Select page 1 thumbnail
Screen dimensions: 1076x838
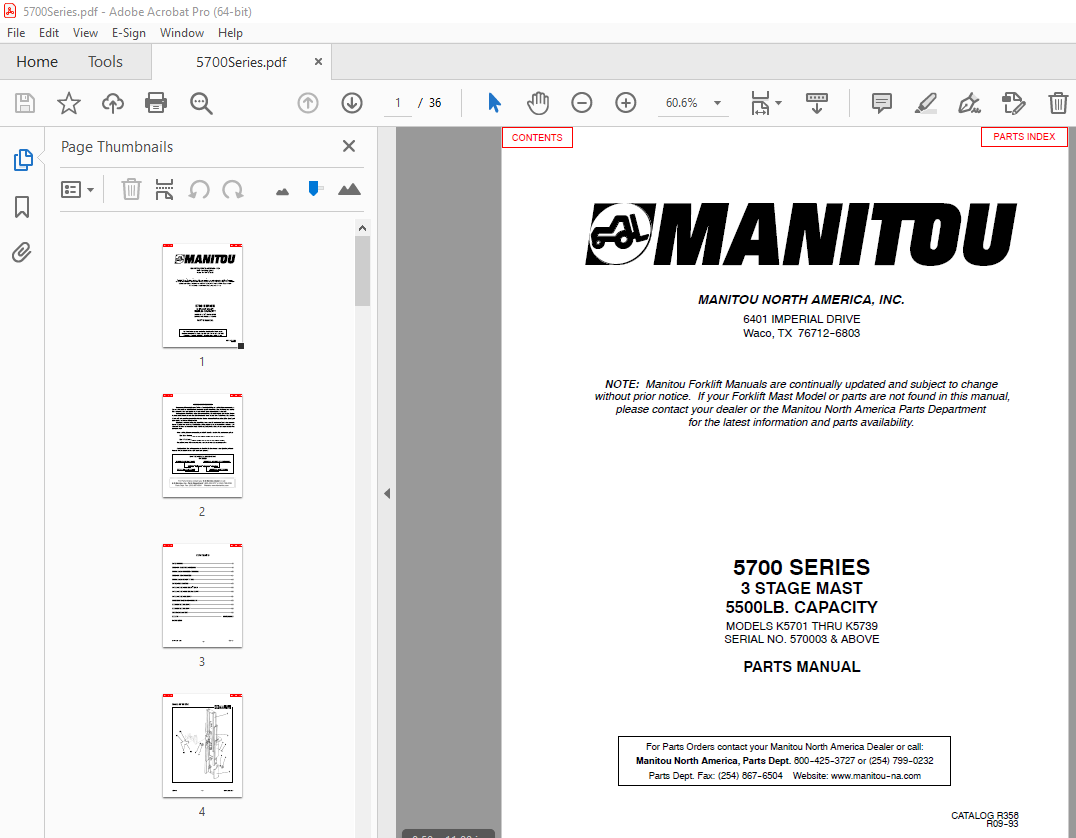click(202, 296)
